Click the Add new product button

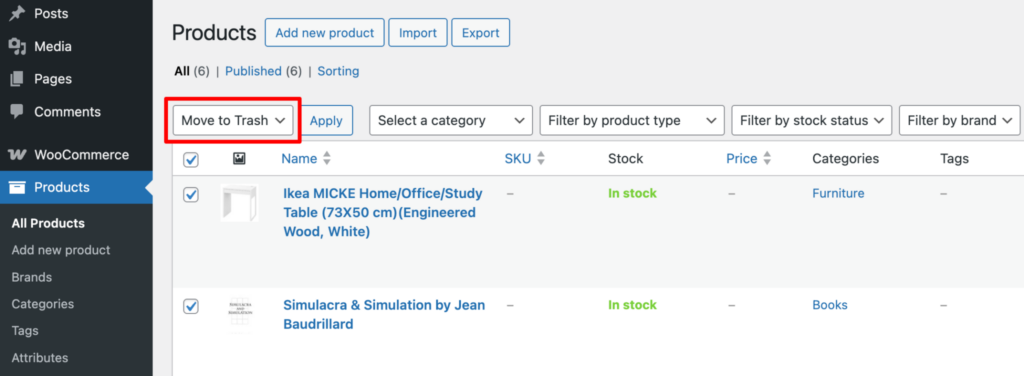point(325,33)
